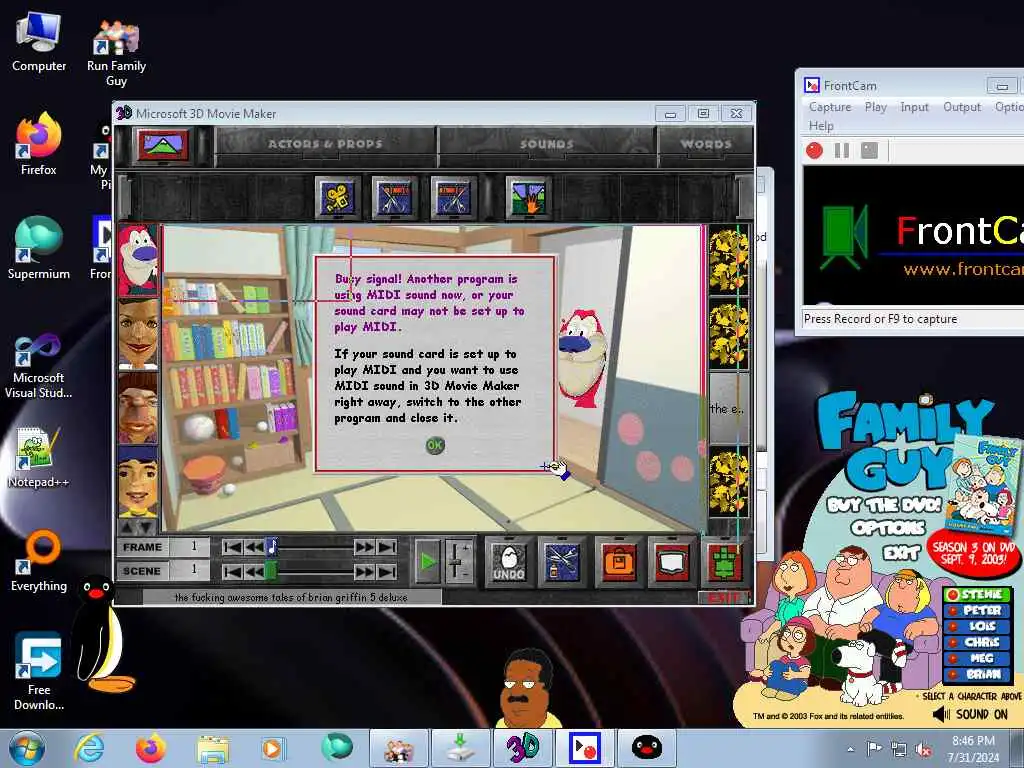This screenshot has width=1024, height=768.
Task: Click Buy the DVD! in Family Guy
Action: pos(885,505)
